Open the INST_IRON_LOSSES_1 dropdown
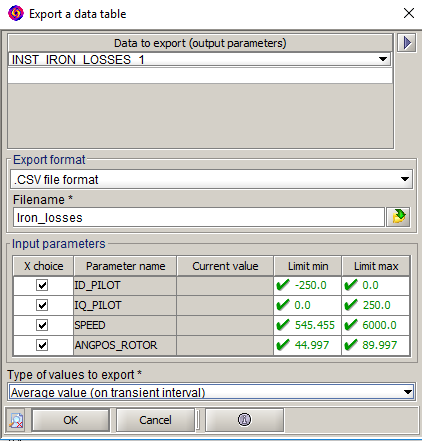The image size is (422, 441). tap(200, 60)
